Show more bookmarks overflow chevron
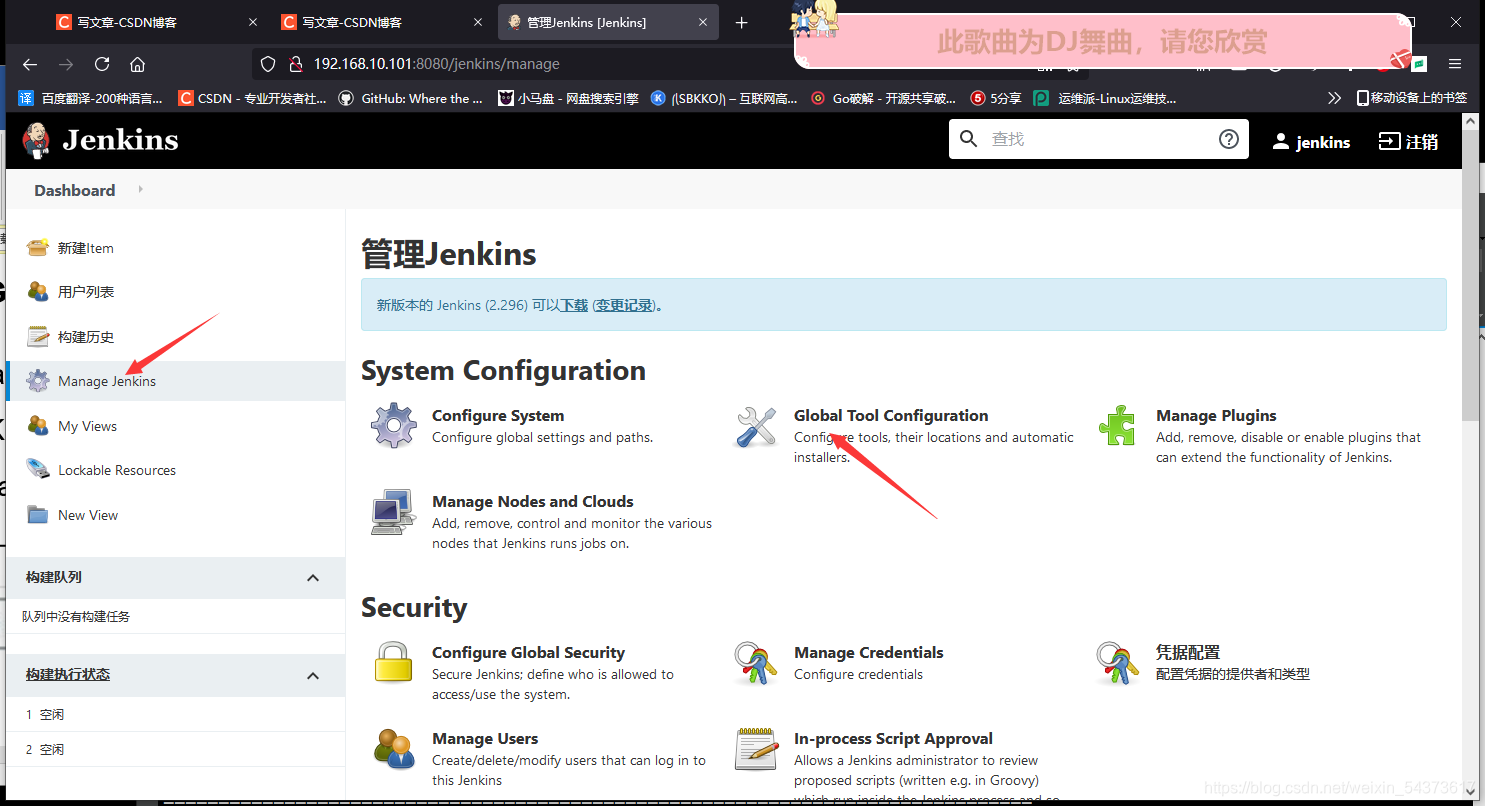Viewport: 1485px width, 806px height. click(1334, 98)
